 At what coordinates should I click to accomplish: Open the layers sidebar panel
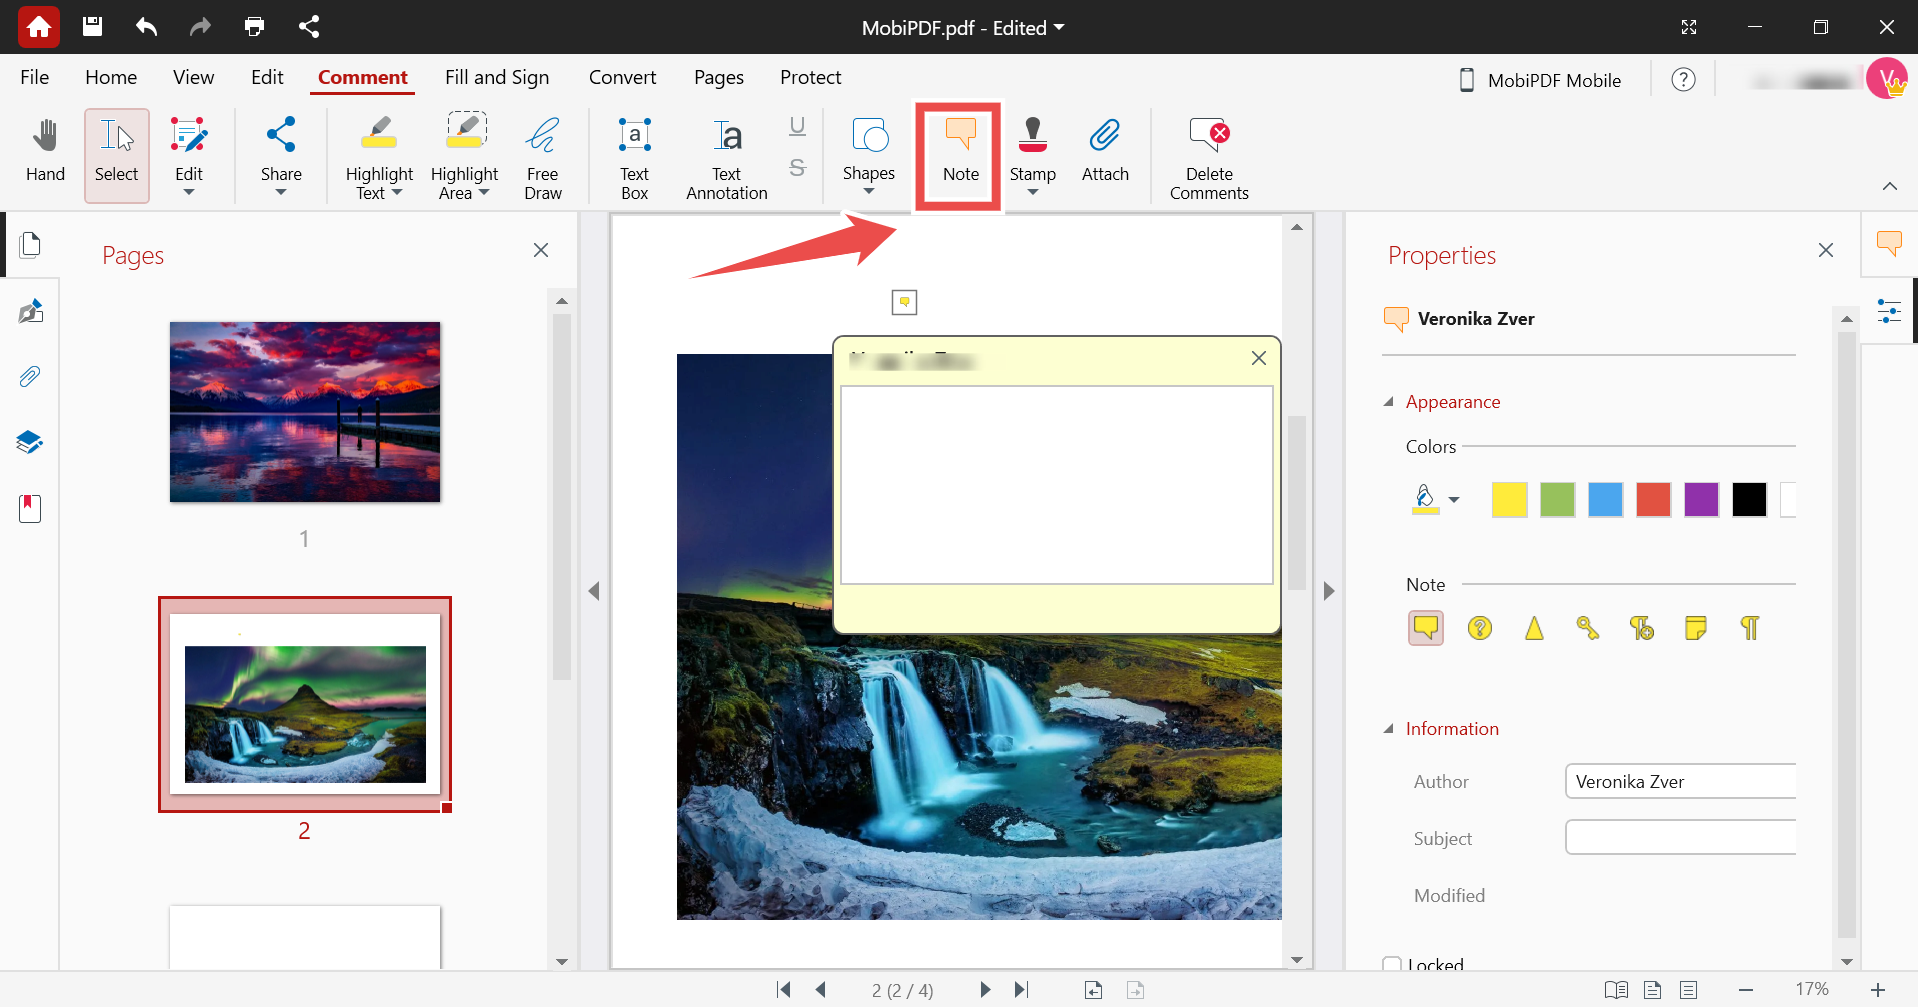point(30,442)
